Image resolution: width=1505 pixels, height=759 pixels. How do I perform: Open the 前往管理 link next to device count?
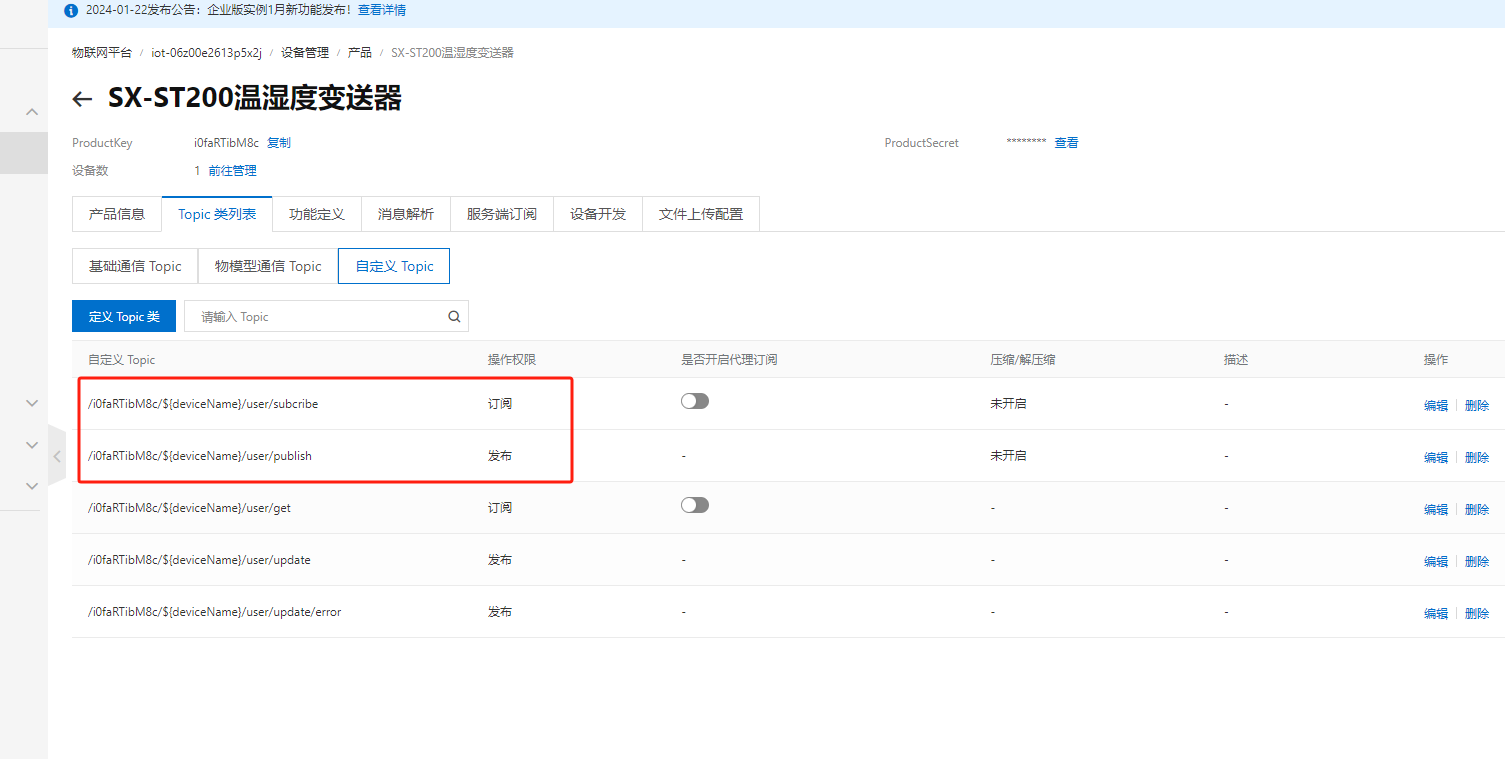(232, 171)
